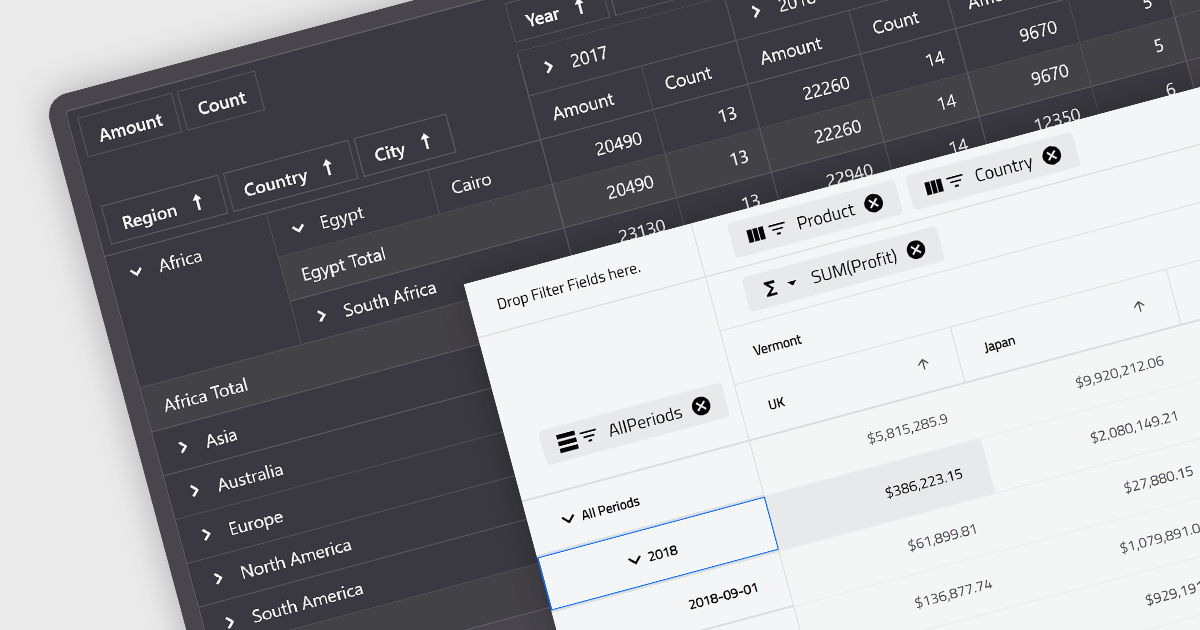Viewport: 1200px width, 630px height.
Task: Click the filter icon on Country chip
Action: (955, 180)
